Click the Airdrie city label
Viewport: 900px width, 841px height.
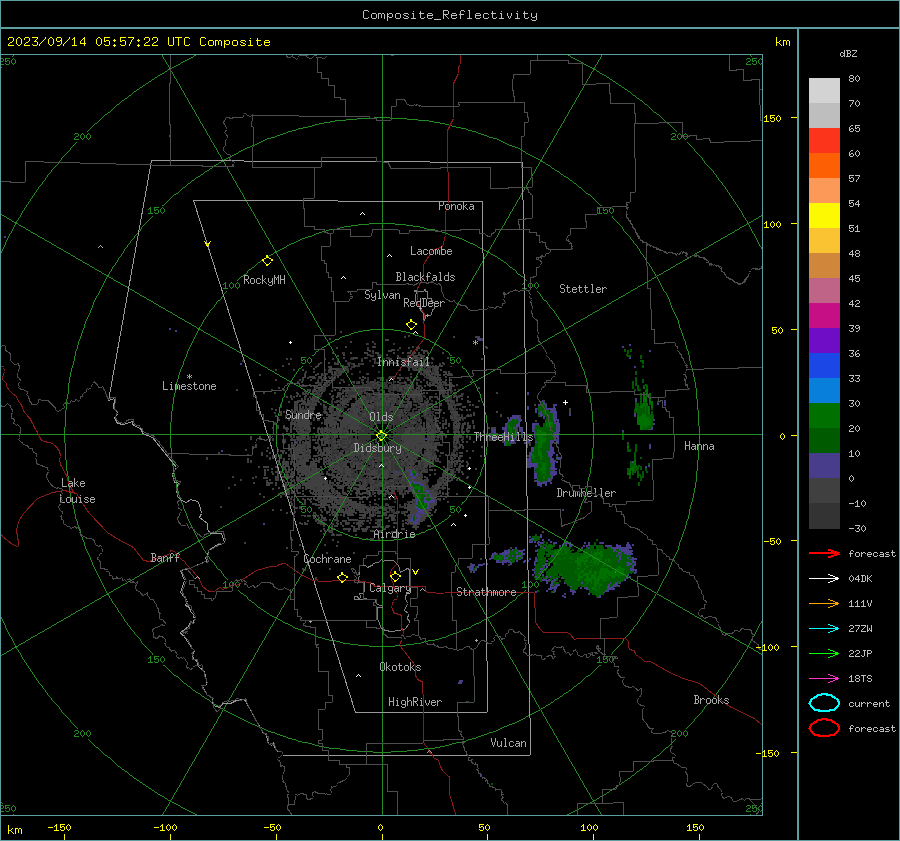click(394, 534)
